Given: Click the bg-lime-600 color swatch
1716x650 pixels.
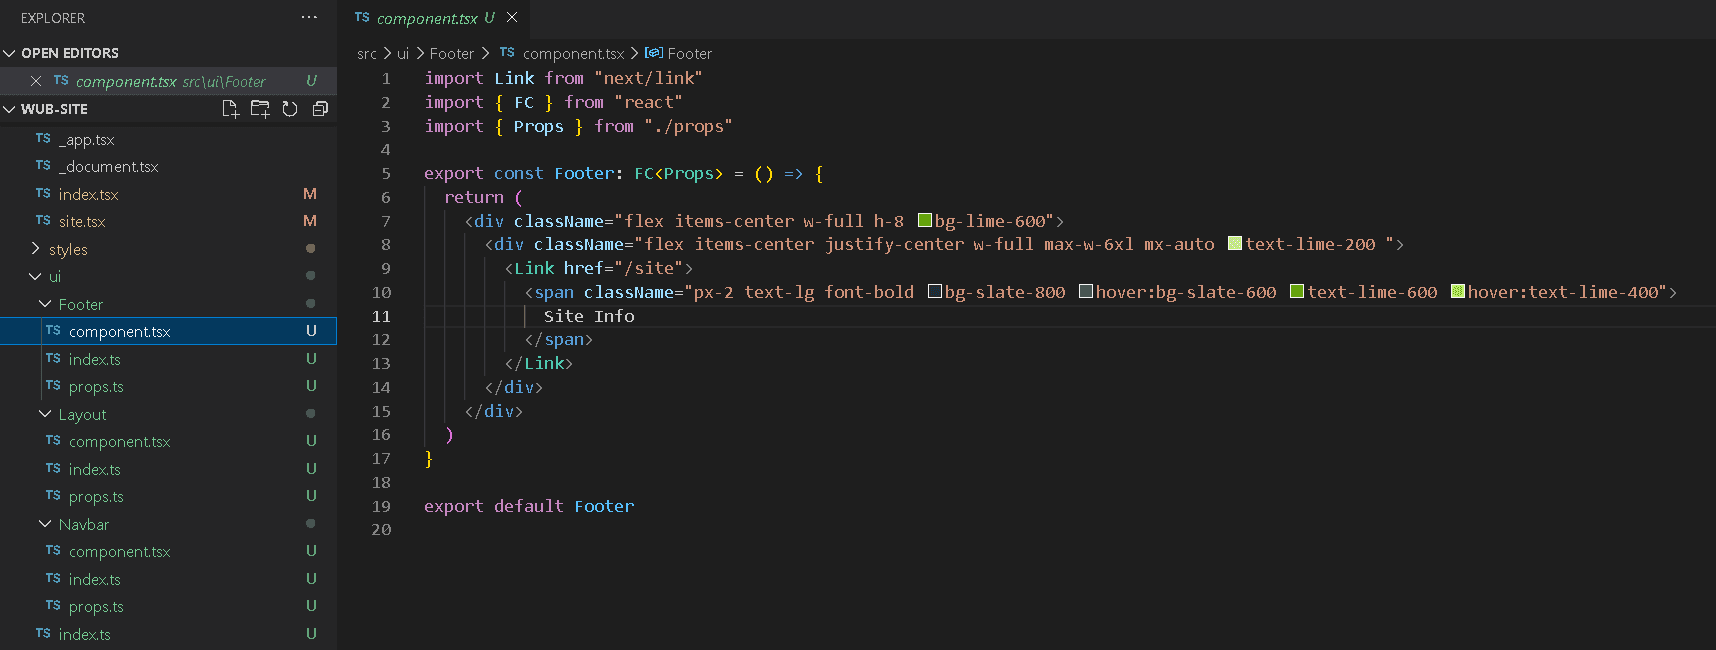Looking at the screenshot, I should (925, 221).
